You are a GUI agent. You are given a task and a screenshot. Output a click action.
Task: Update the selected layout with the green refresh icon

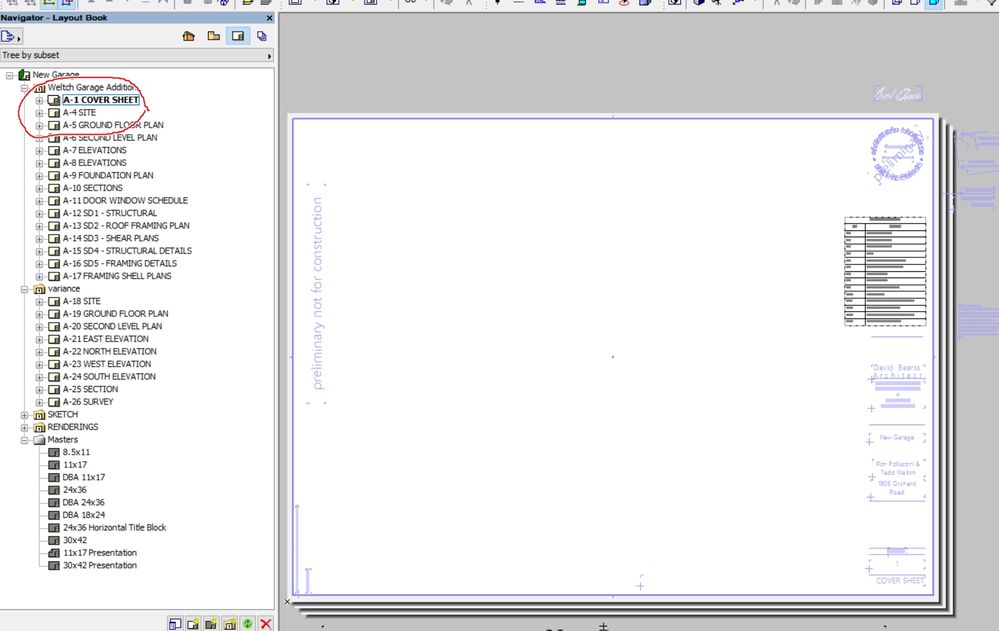(x=248, y=622)
